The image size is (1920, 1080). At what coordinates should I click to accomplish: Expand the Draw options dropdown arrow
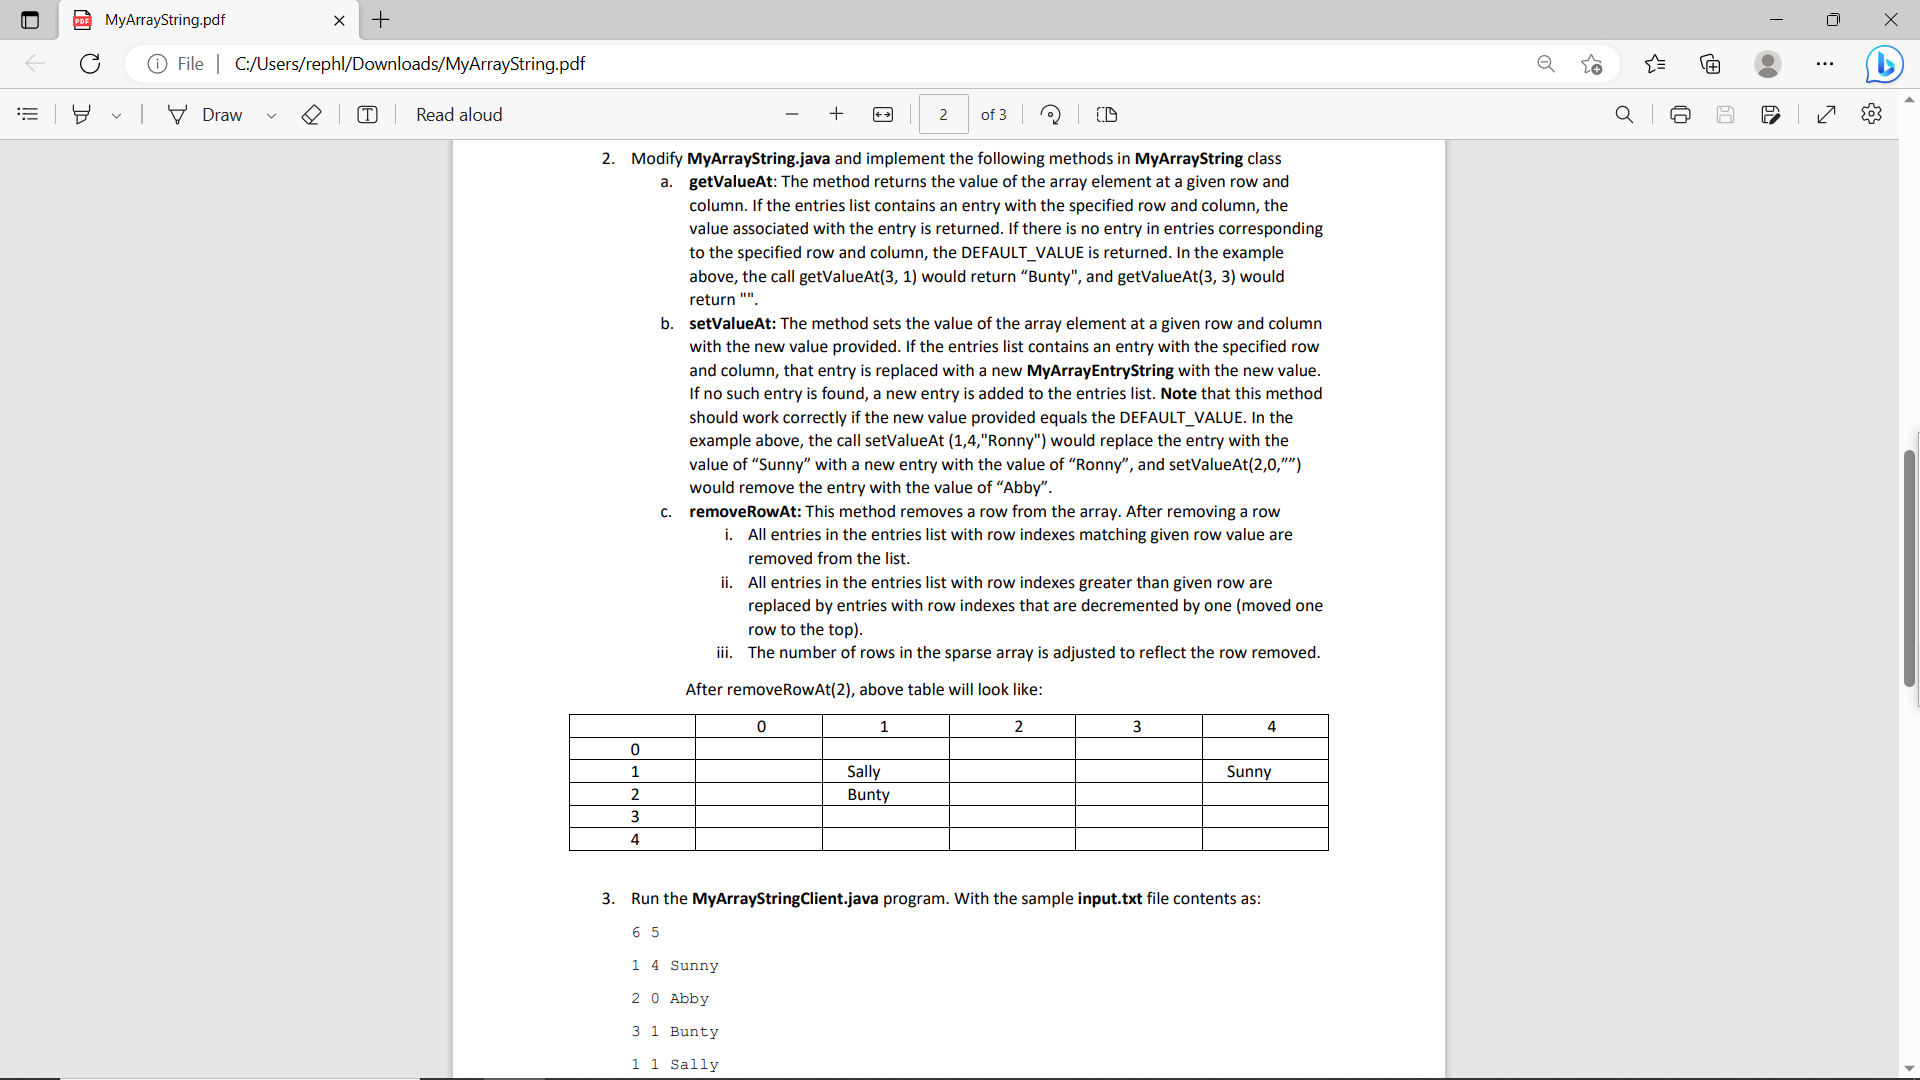[x=271, y=115]
